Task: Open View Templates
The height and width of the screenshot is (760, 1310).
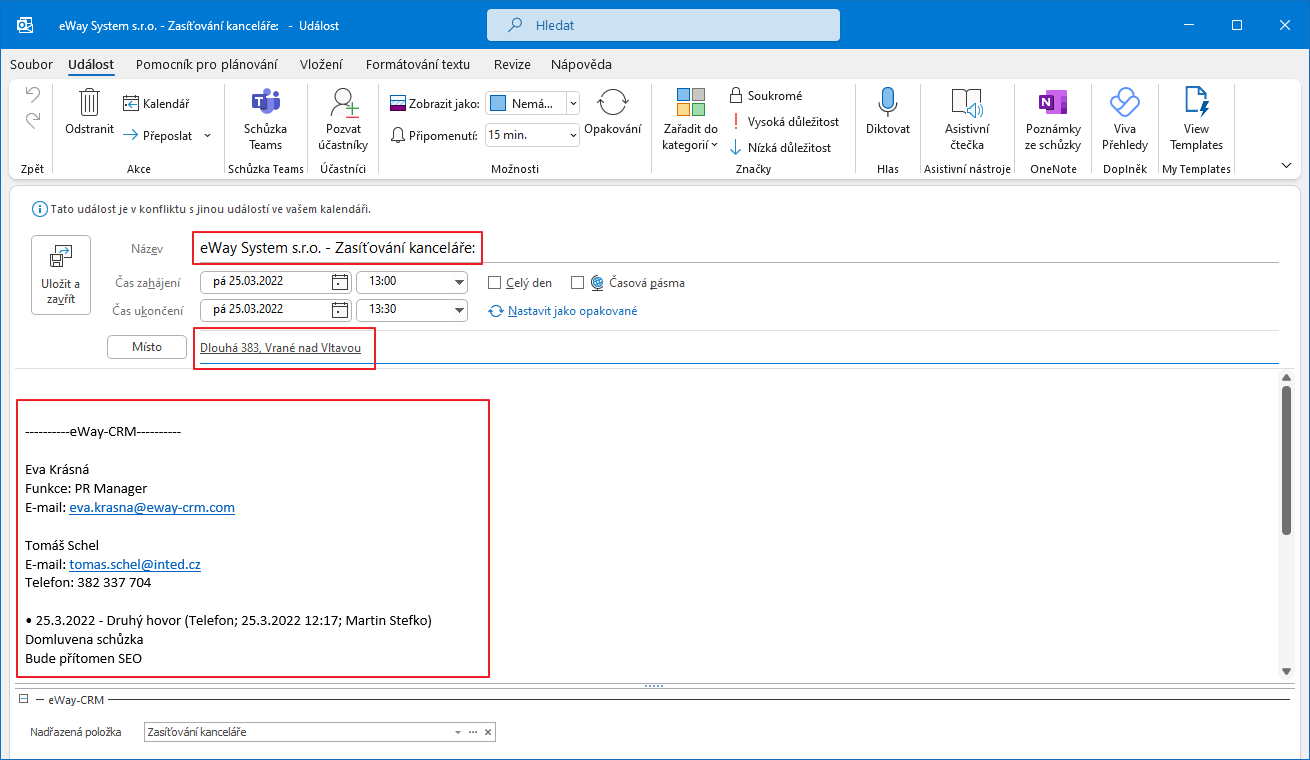Action: point(1196,120)
